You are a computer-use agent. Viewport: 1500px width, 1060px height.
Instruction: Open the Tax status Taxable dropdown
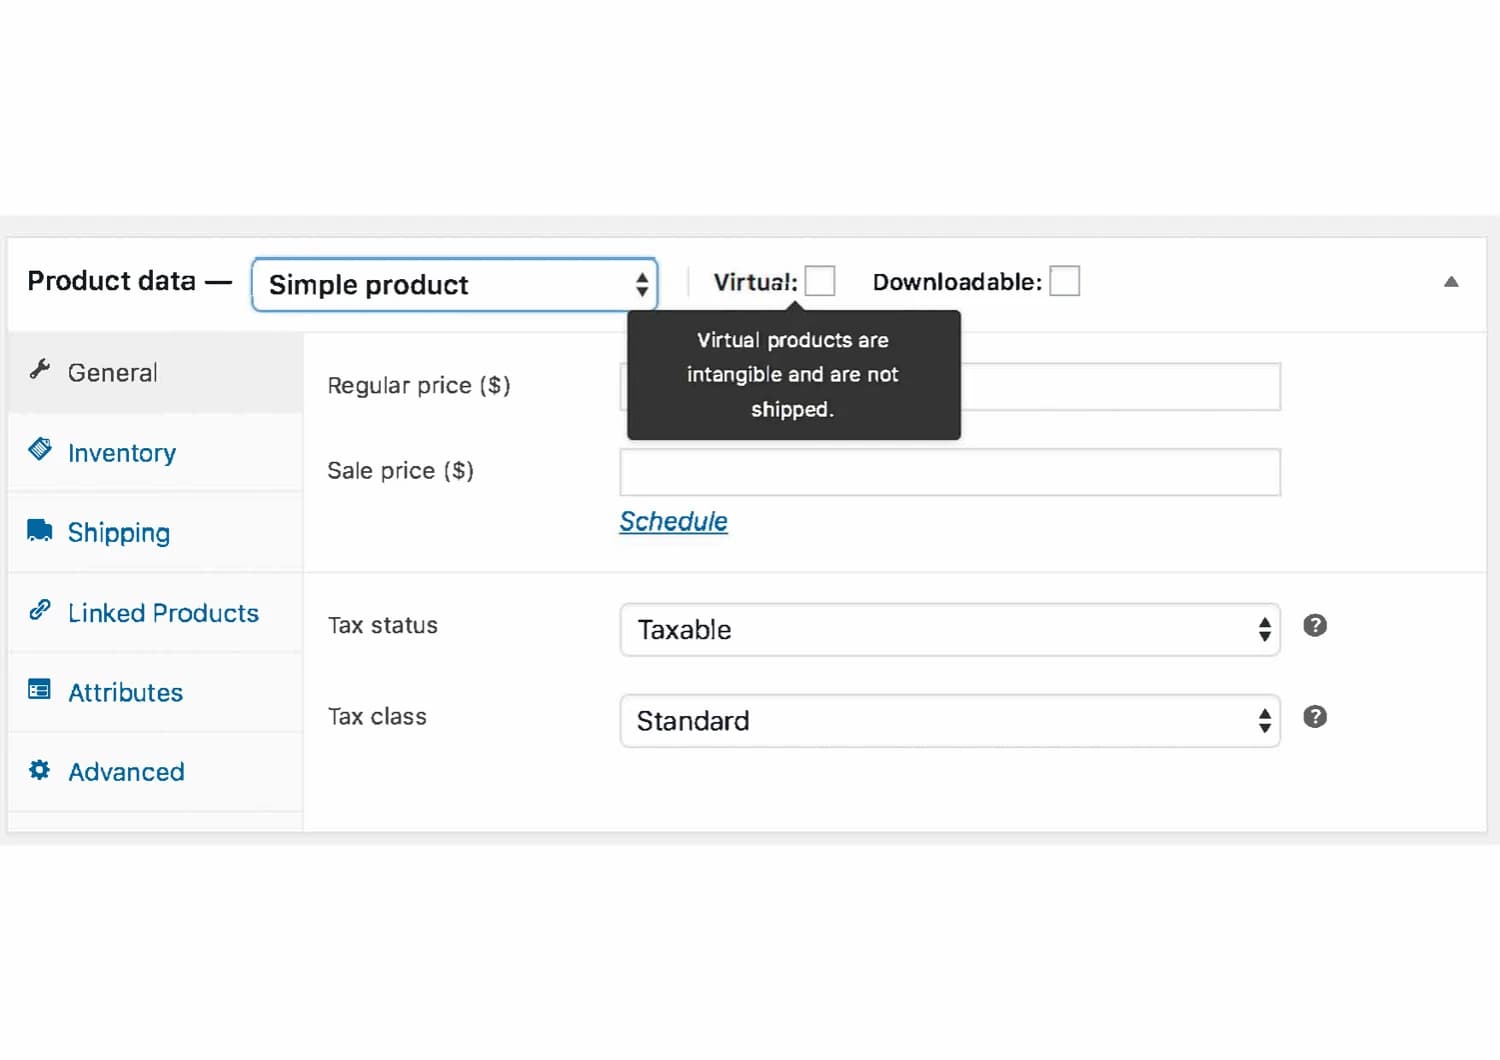pyautogui.click(x=949, y=630)
